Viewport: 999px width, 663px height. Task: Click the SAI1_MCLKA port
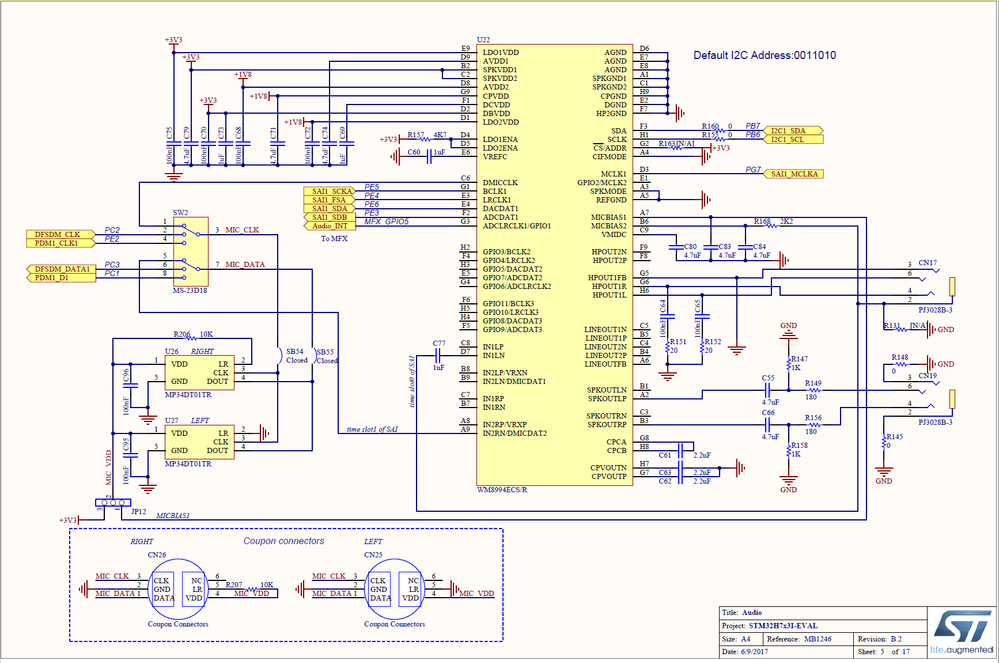(x=793, y=174)
